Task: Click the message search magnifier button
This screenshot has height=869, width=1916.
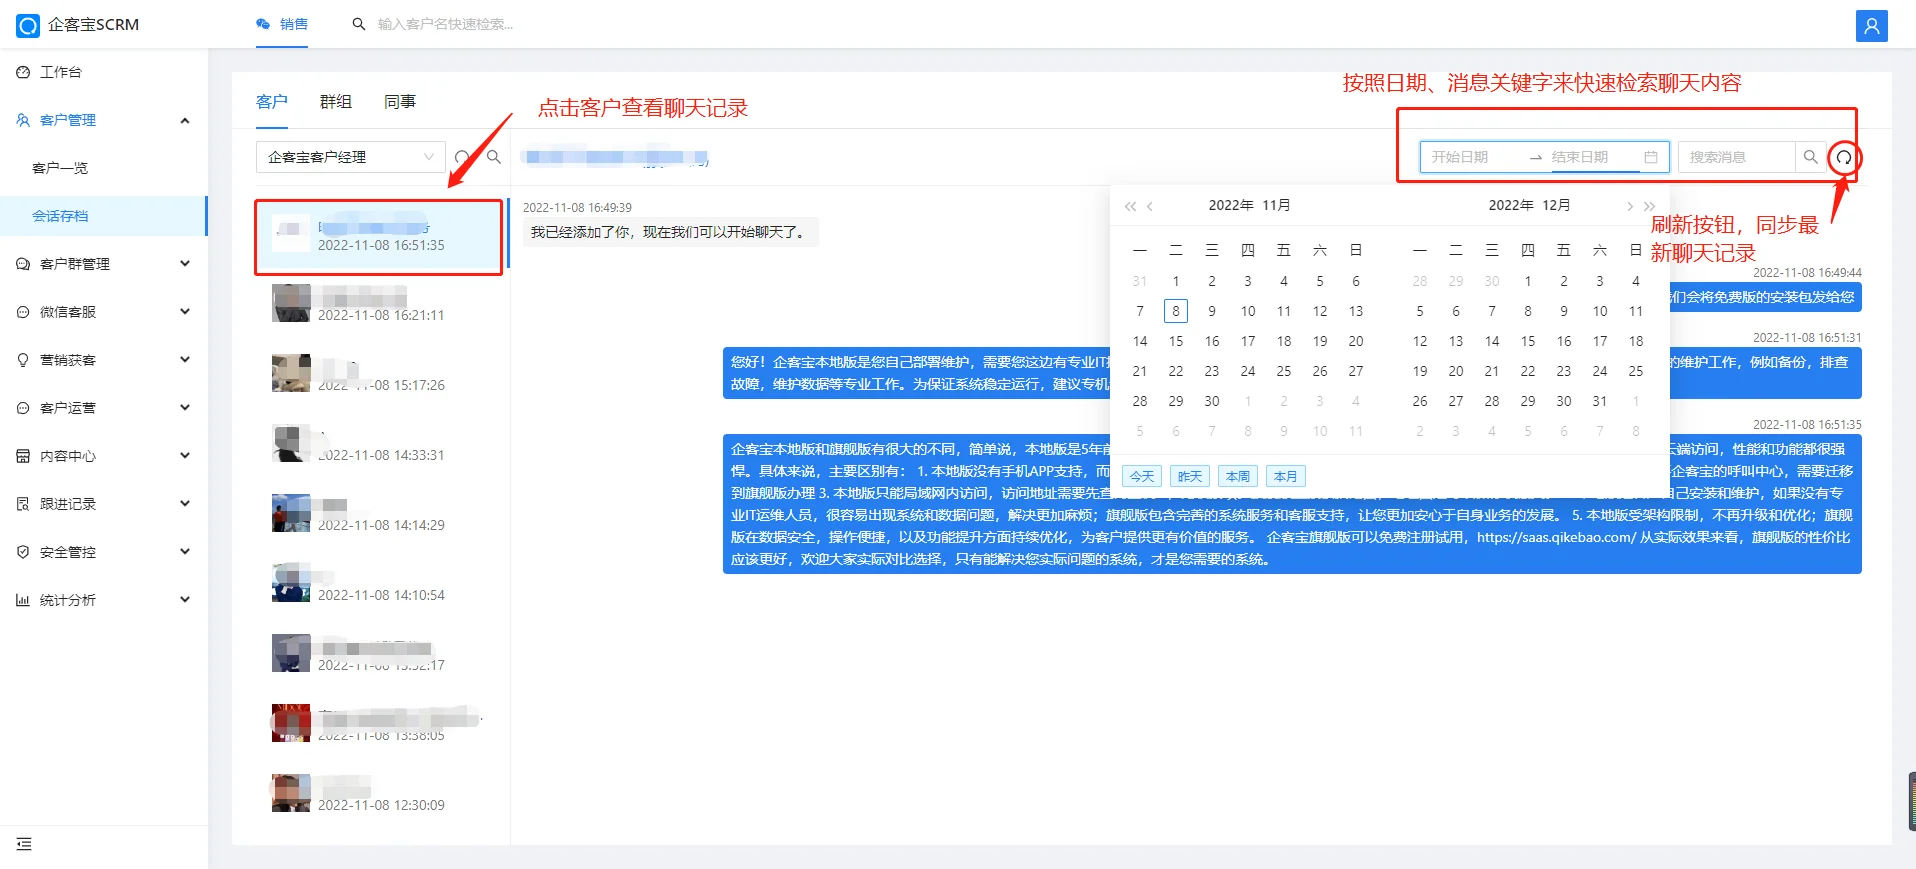Action: pyautogui.click(x=1810, y=157)
